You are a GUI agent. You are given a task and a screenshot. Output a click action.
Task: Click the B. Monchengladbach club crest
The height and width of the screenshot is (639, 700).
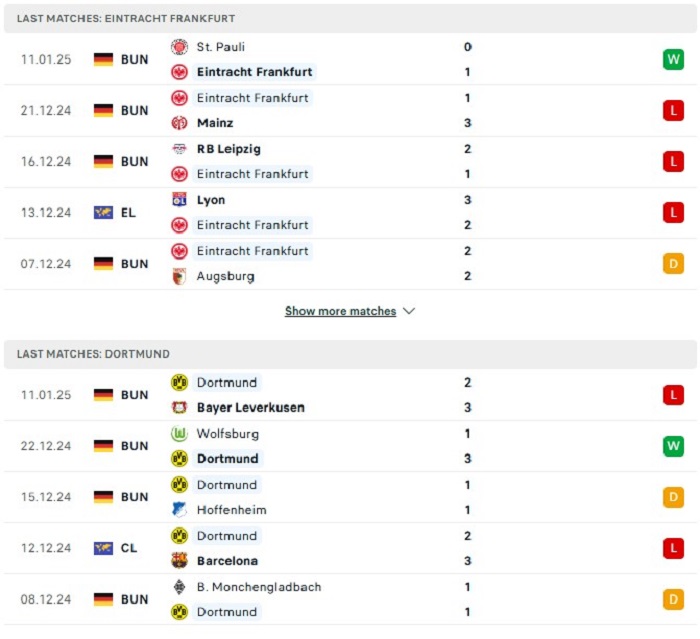pos(179,587)
